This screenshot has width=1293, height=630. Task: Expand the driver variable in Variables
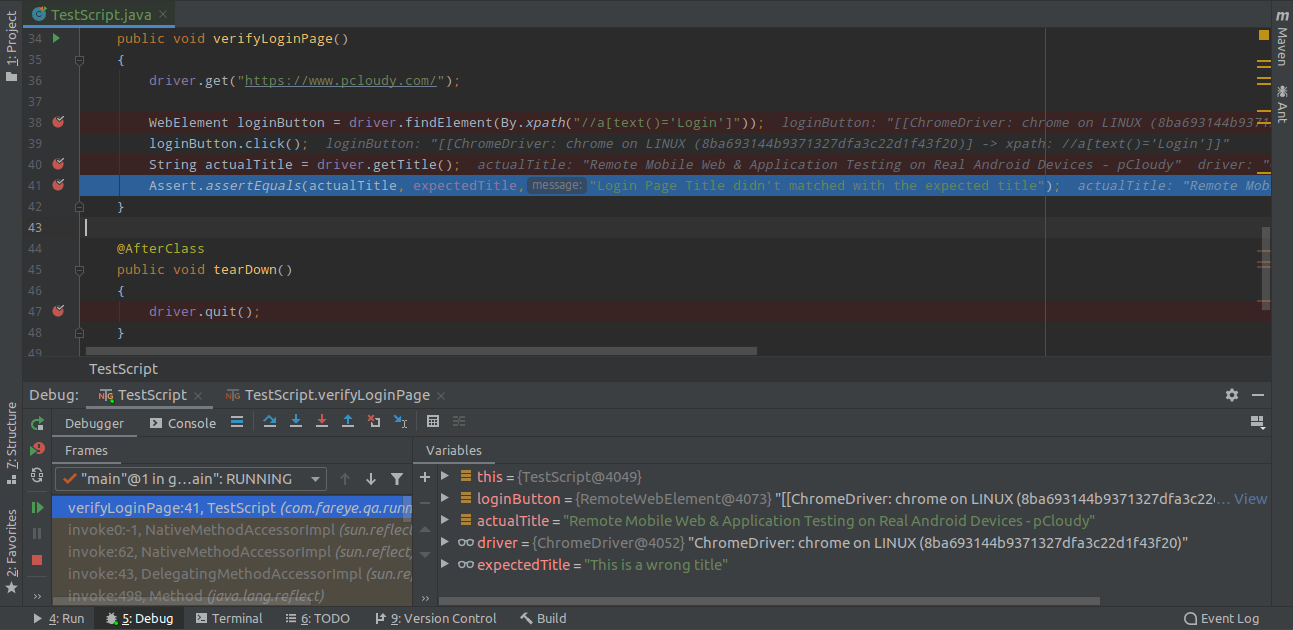click(445, 542)
